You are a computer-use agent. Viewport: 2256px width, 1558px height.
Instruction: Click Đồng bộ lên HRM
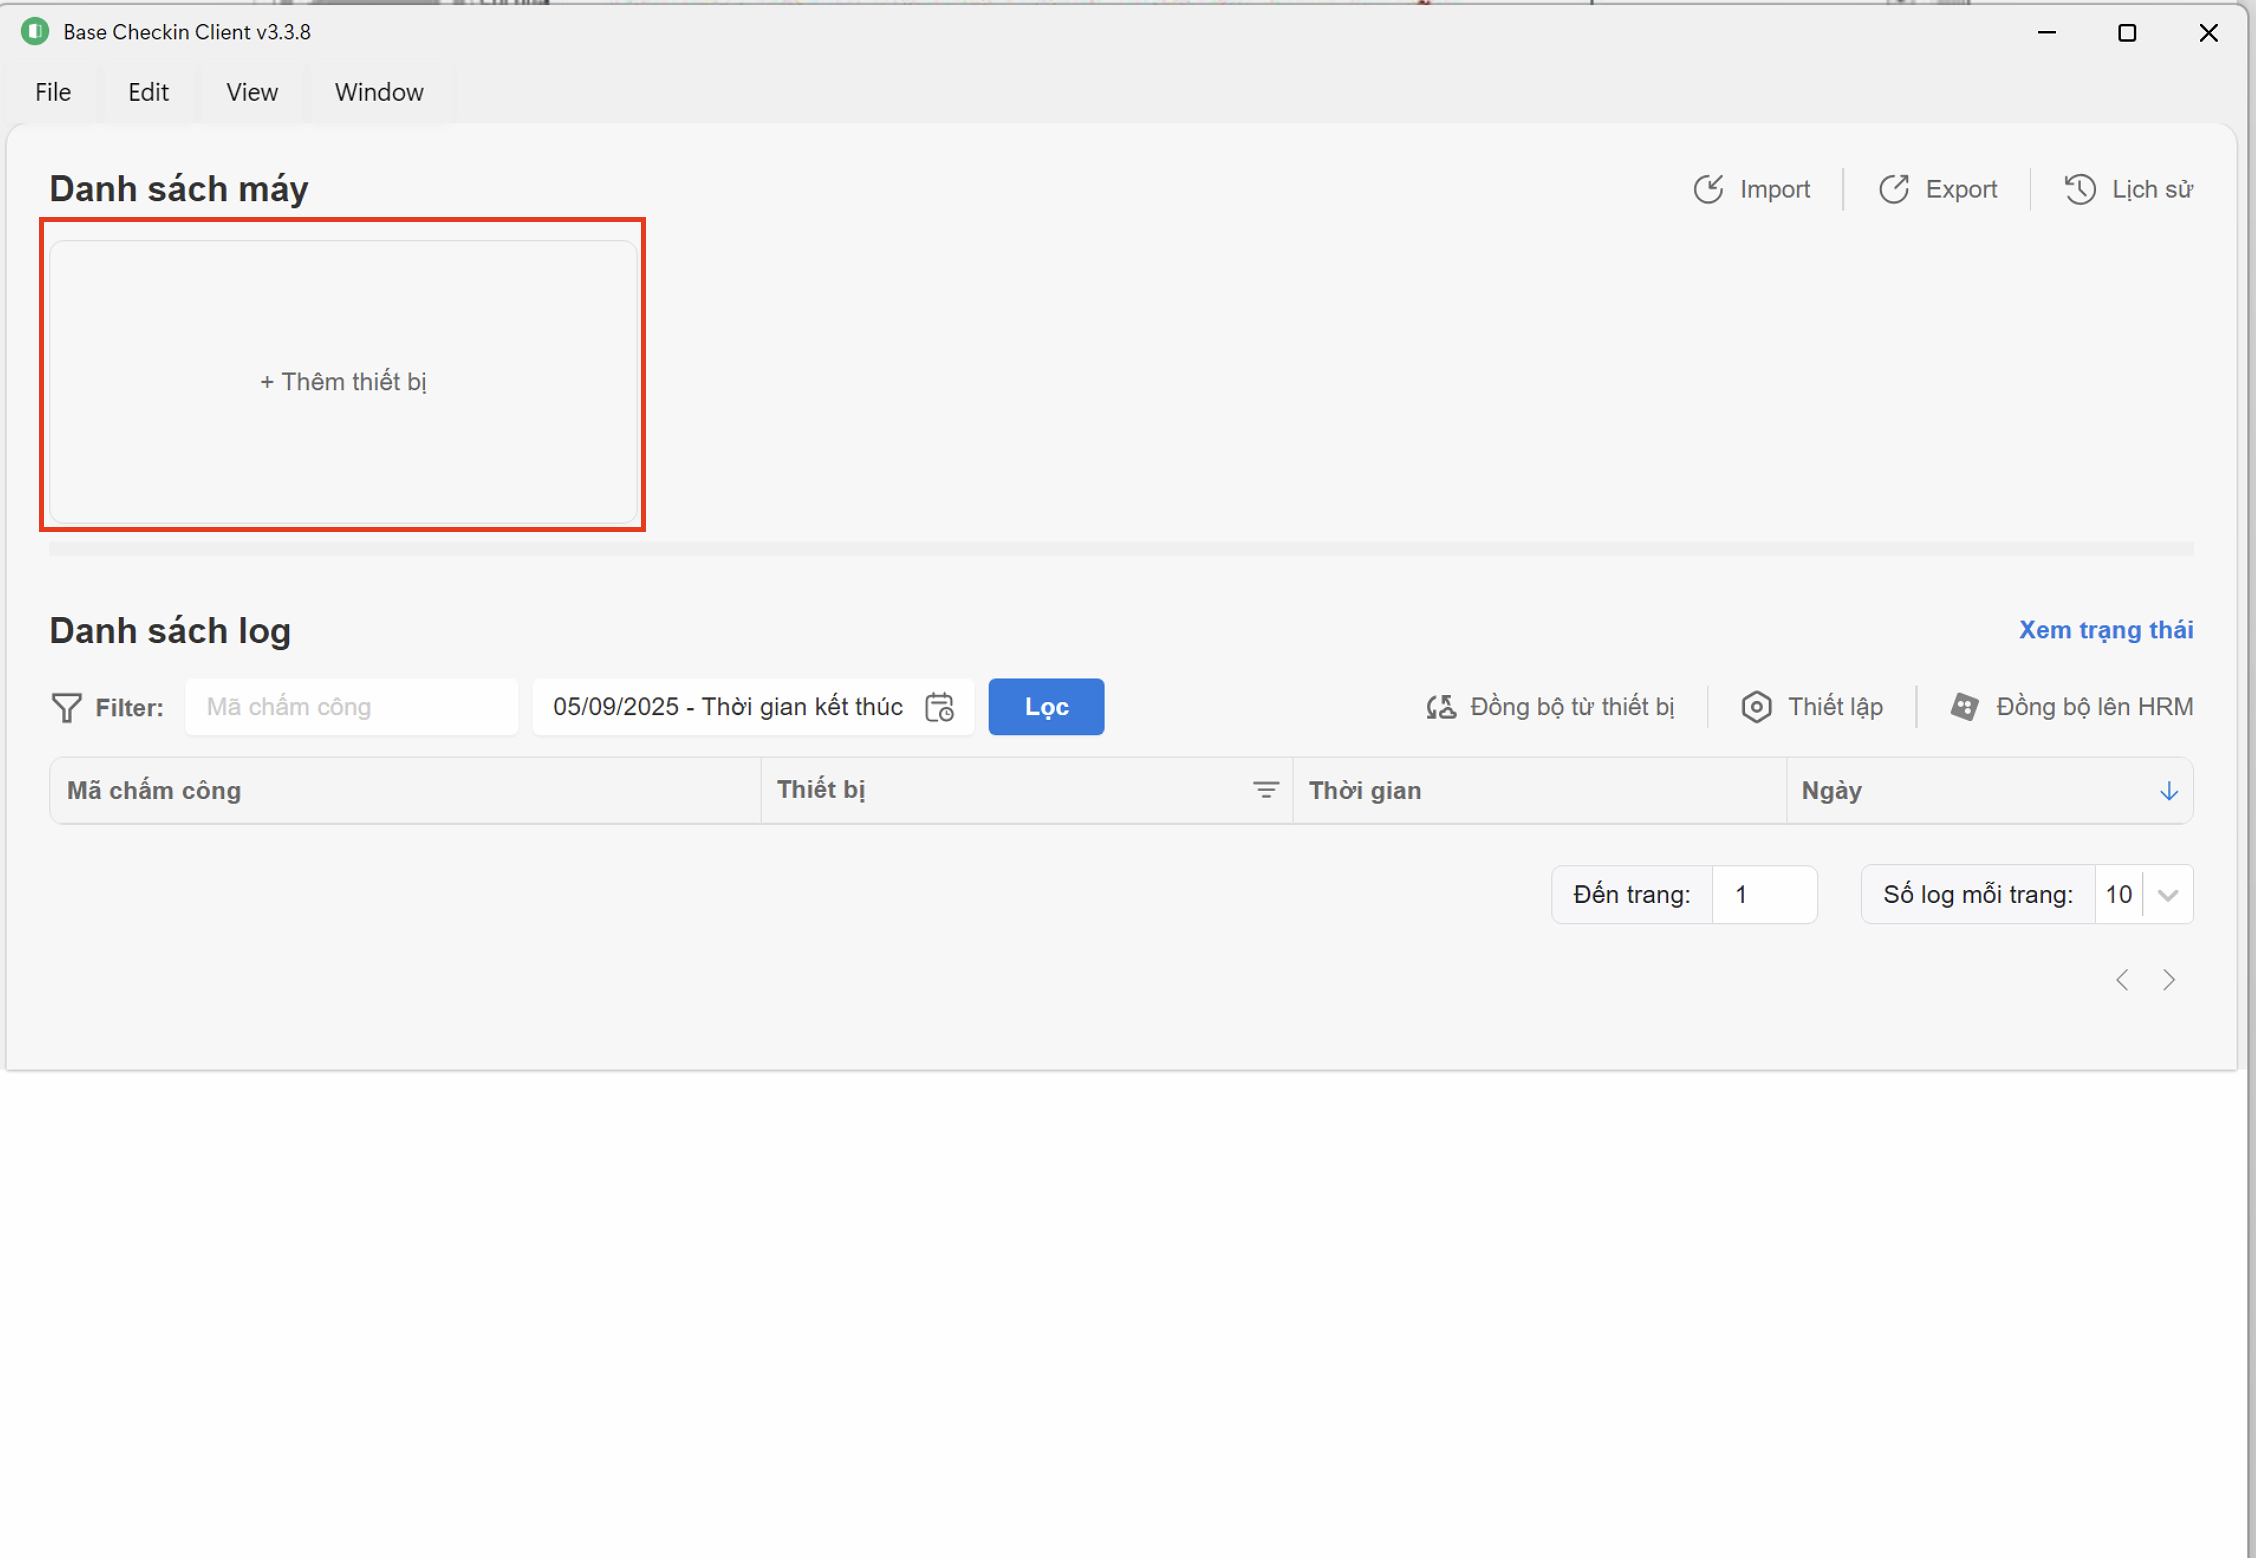[x=2071, y=707]
